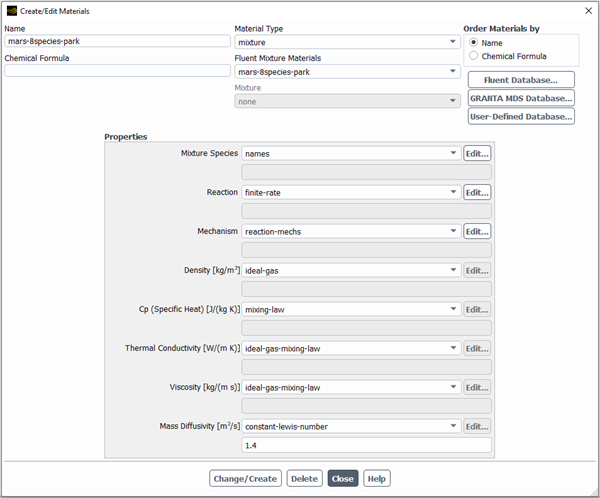Click the 'Material Type' label
This screenshot has height=498, width=600.
[259, 29]
